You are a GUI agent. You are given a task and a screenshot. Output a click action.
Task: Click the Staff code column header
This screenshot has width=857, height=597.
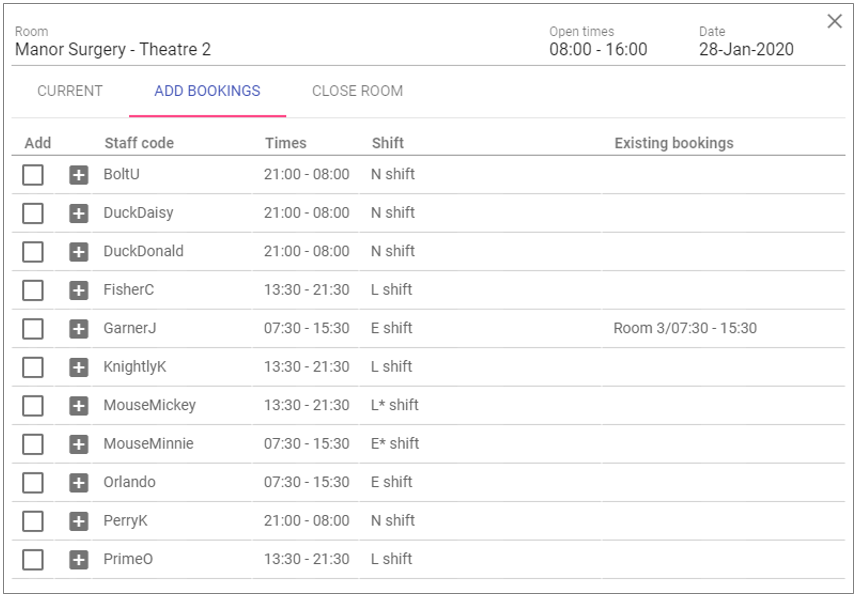[139, 143]
